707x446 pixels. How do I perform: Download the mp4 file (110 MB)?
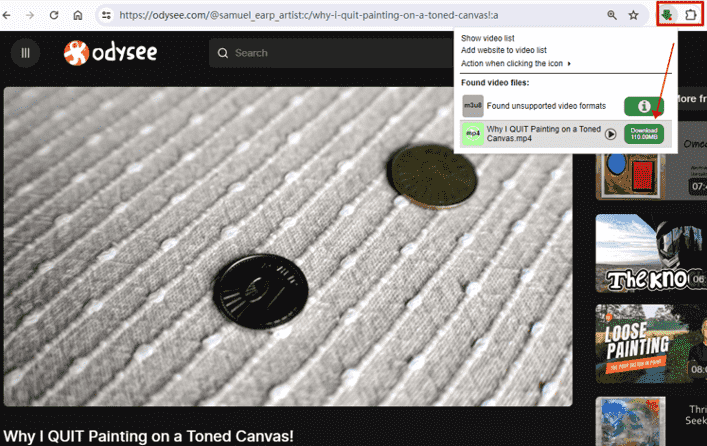pos(643,134)
